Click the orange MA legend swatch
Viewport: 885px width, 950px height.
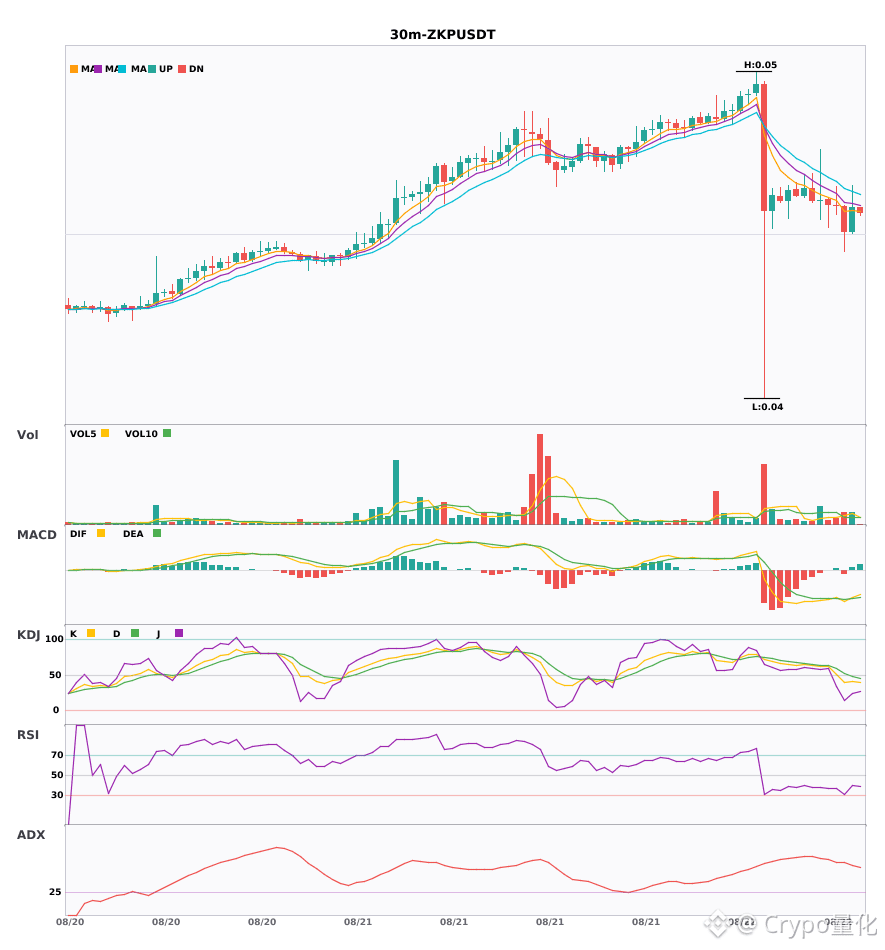pos(74,69)
